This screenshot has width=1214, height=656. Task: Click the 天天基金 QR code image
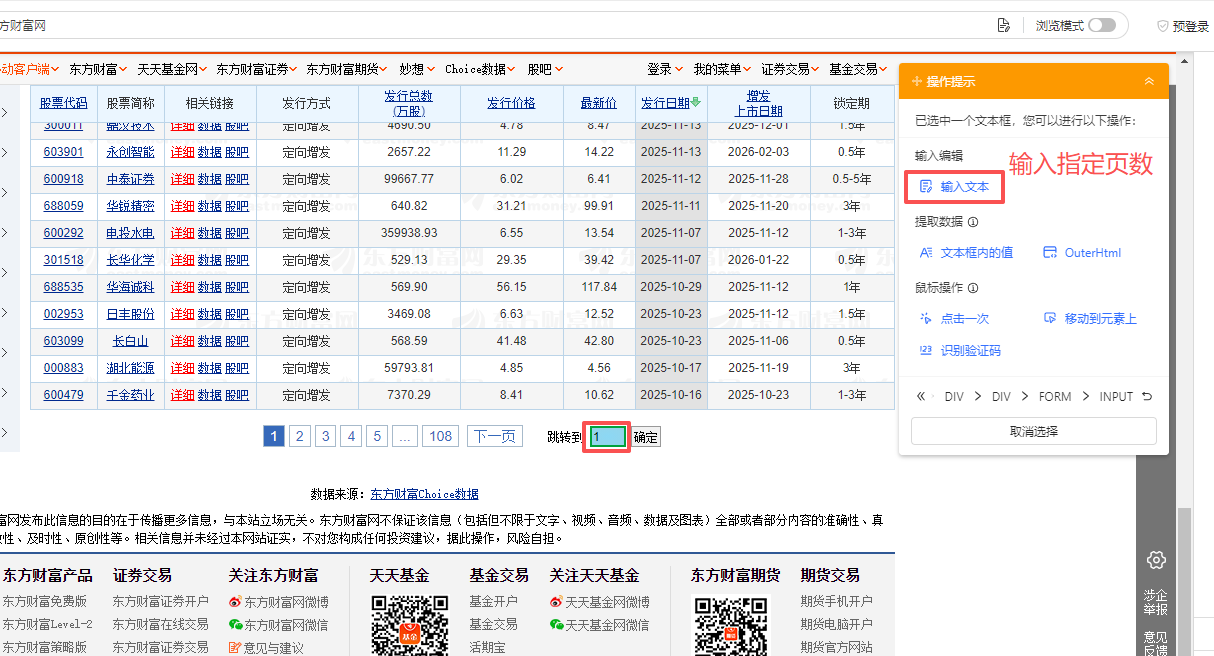[410, 625]
